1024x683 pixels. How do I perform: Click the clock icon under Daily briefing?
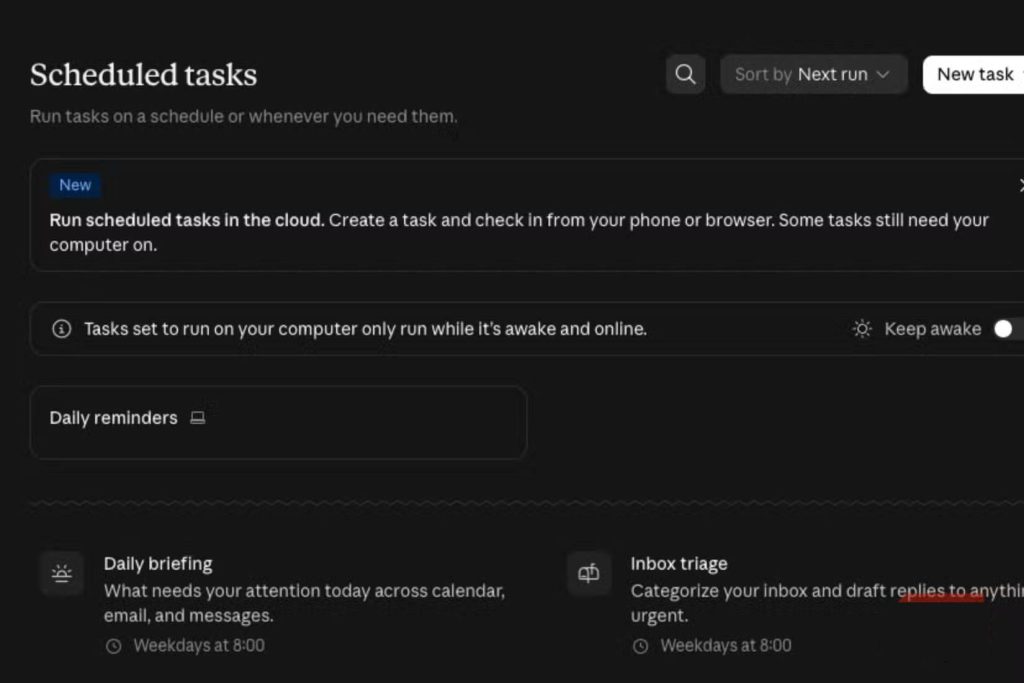pos(114,646)
